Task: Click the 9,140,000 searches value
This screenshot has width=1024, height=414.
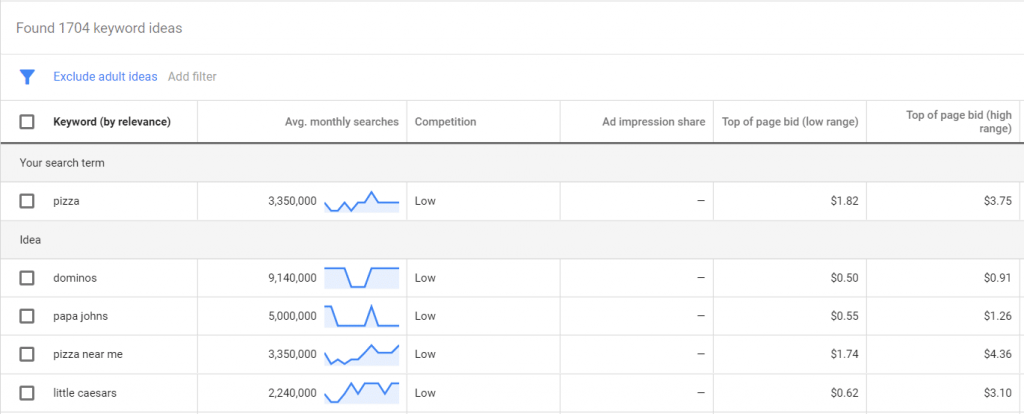Action: point(293,278)
